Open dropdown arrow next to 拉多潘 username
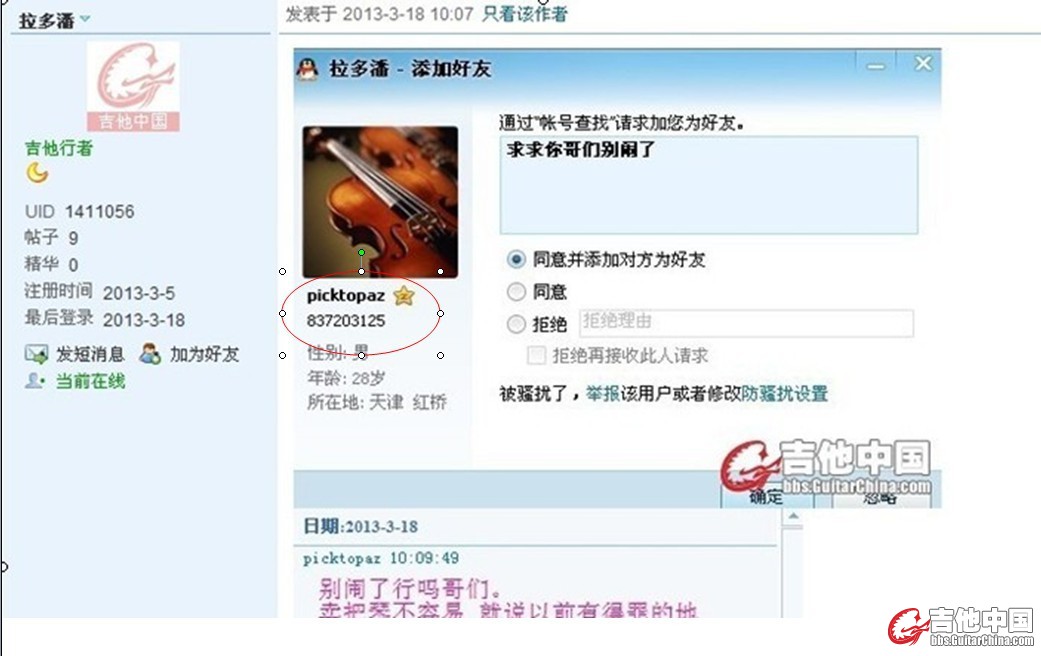This screenshot has height=656, width=1041. coord(85,19)
